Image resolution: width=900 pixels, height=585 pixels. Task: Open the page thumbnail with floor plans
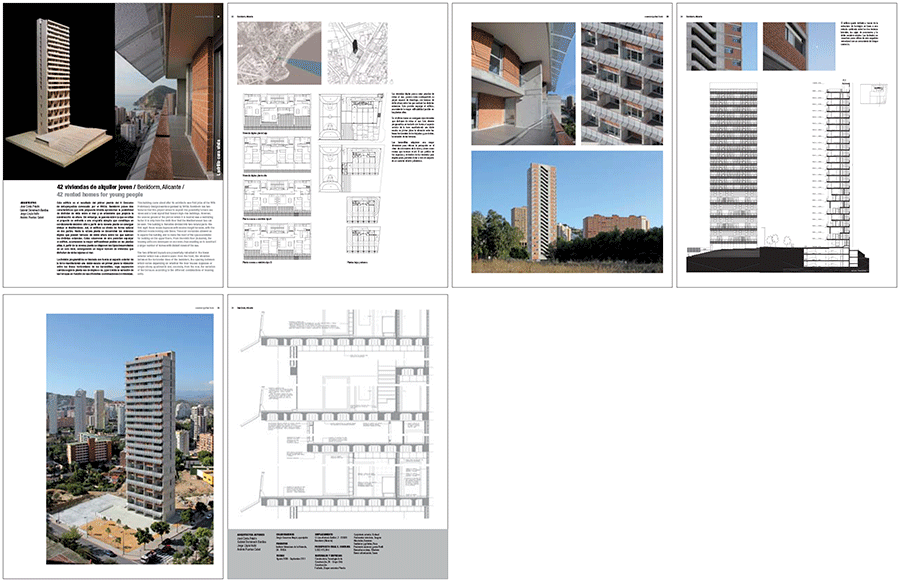coord(338,145)
